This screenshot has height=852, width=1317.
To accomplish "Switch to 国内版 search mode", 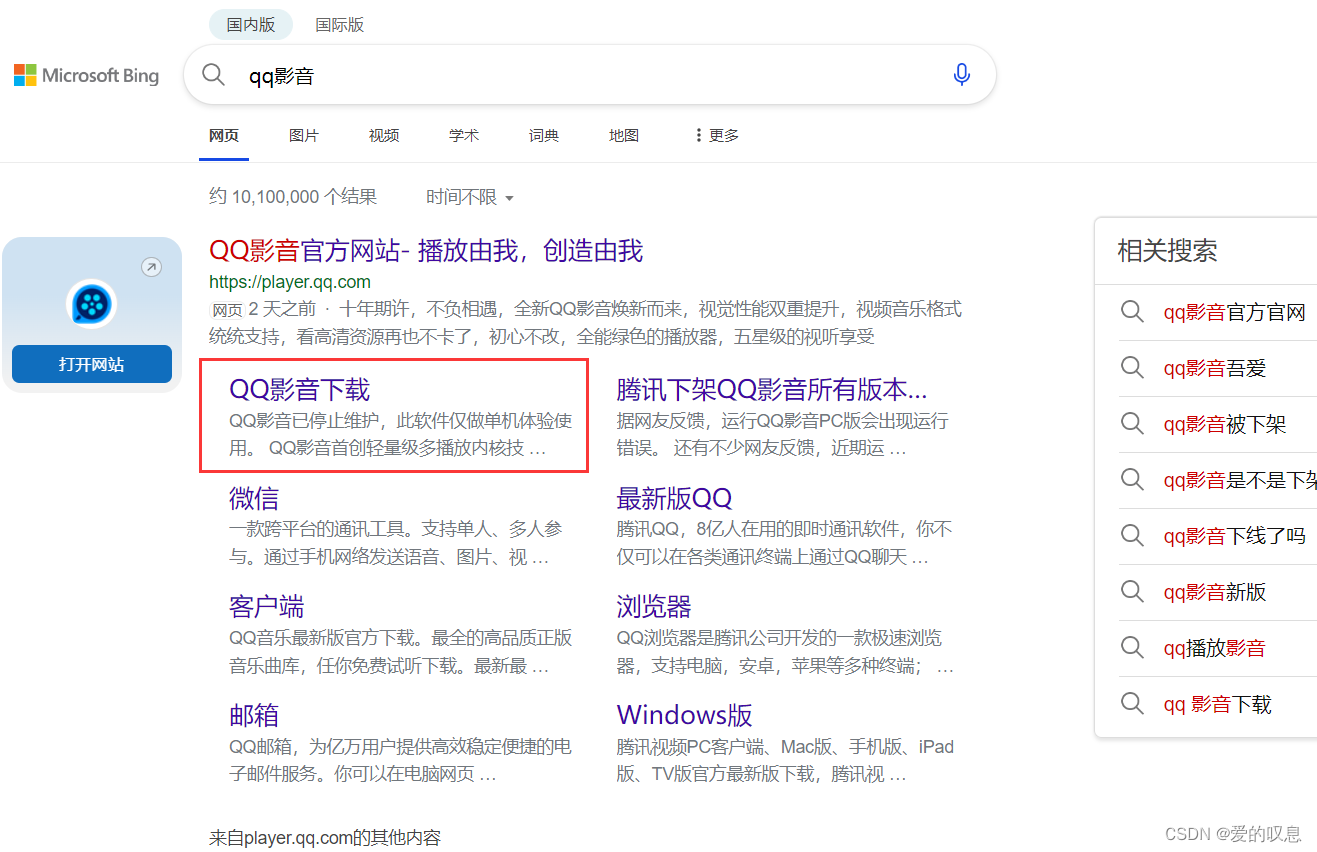I will [251, 25].
